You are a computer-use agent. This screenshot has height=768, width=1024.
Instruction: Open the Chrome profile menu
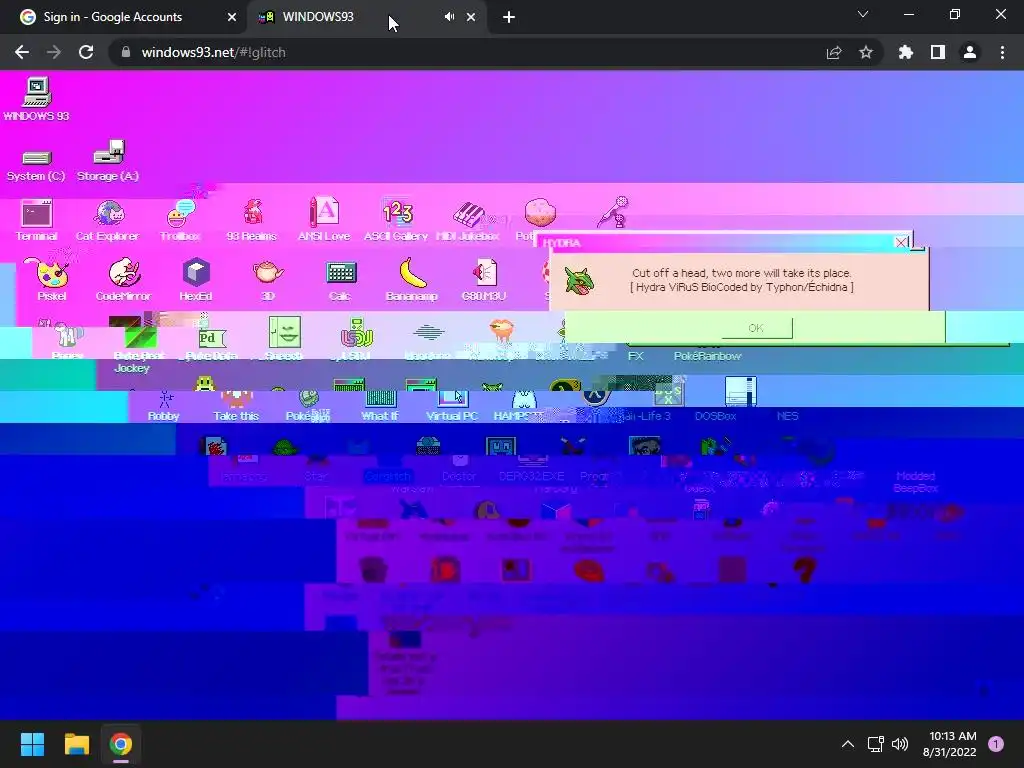[x=970, y=52]
